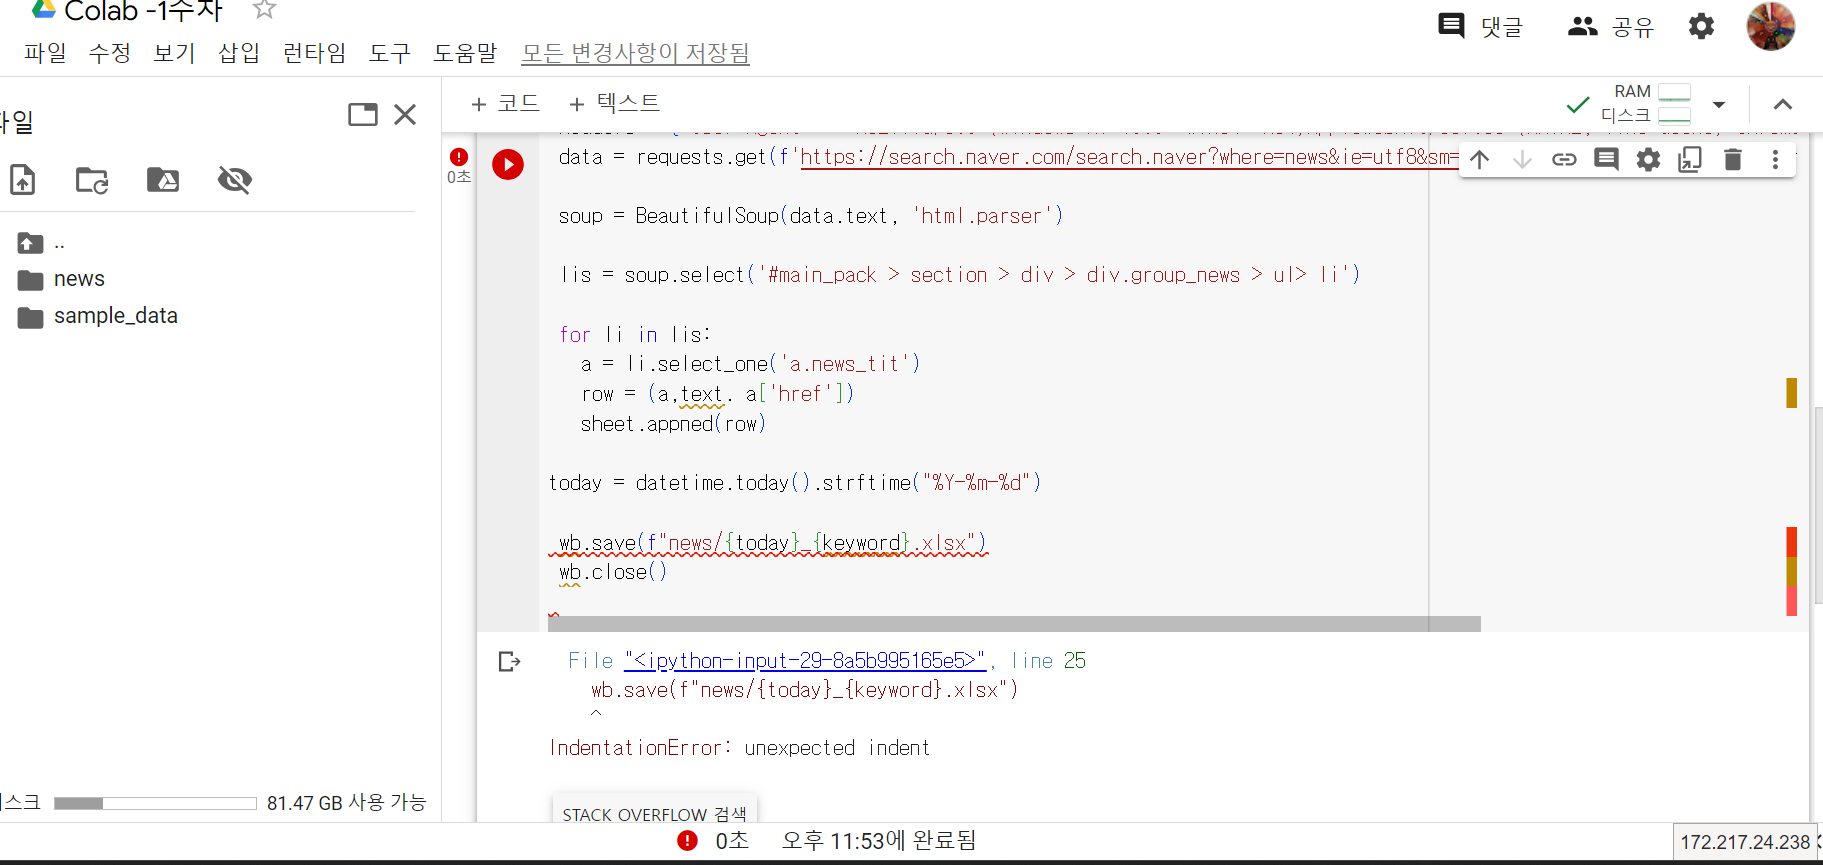
Task: Open the 보기 menu
Action: 174,53
